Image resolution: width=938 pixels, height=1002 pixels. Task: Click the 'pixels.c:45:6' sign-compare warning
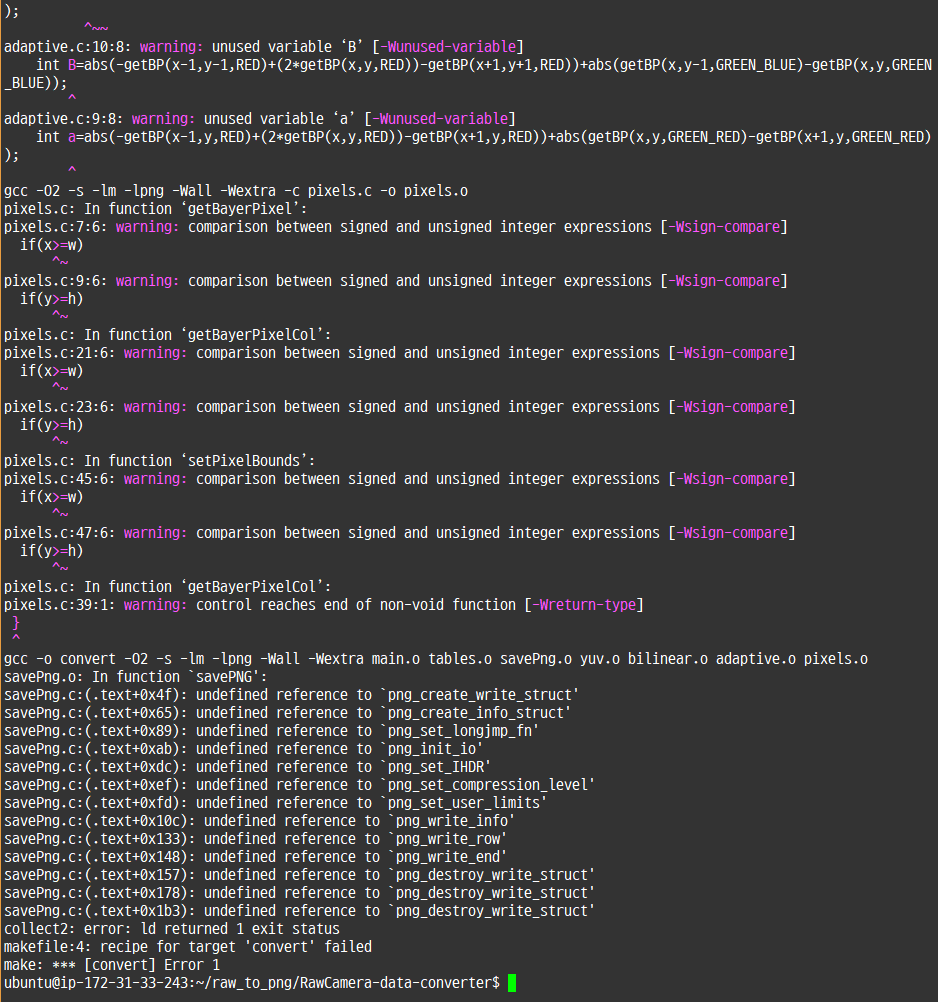click(399, 479)
